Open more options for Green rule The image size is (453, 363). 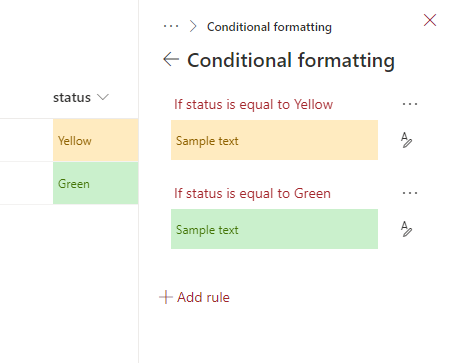pyautogui.click(x=410, y=193)
